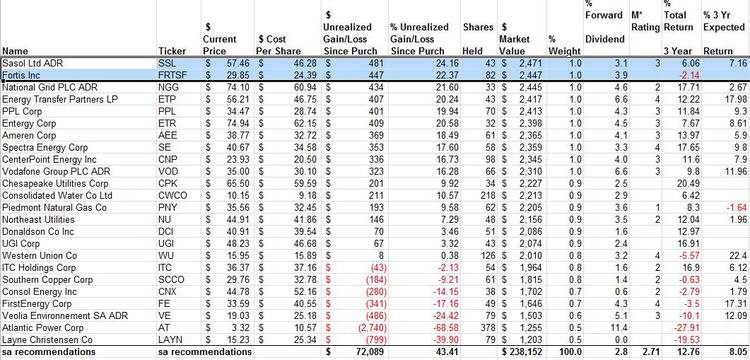Click the -27.91 total return cell
Screen dimensions: 750x360
[x=681, y=328]
